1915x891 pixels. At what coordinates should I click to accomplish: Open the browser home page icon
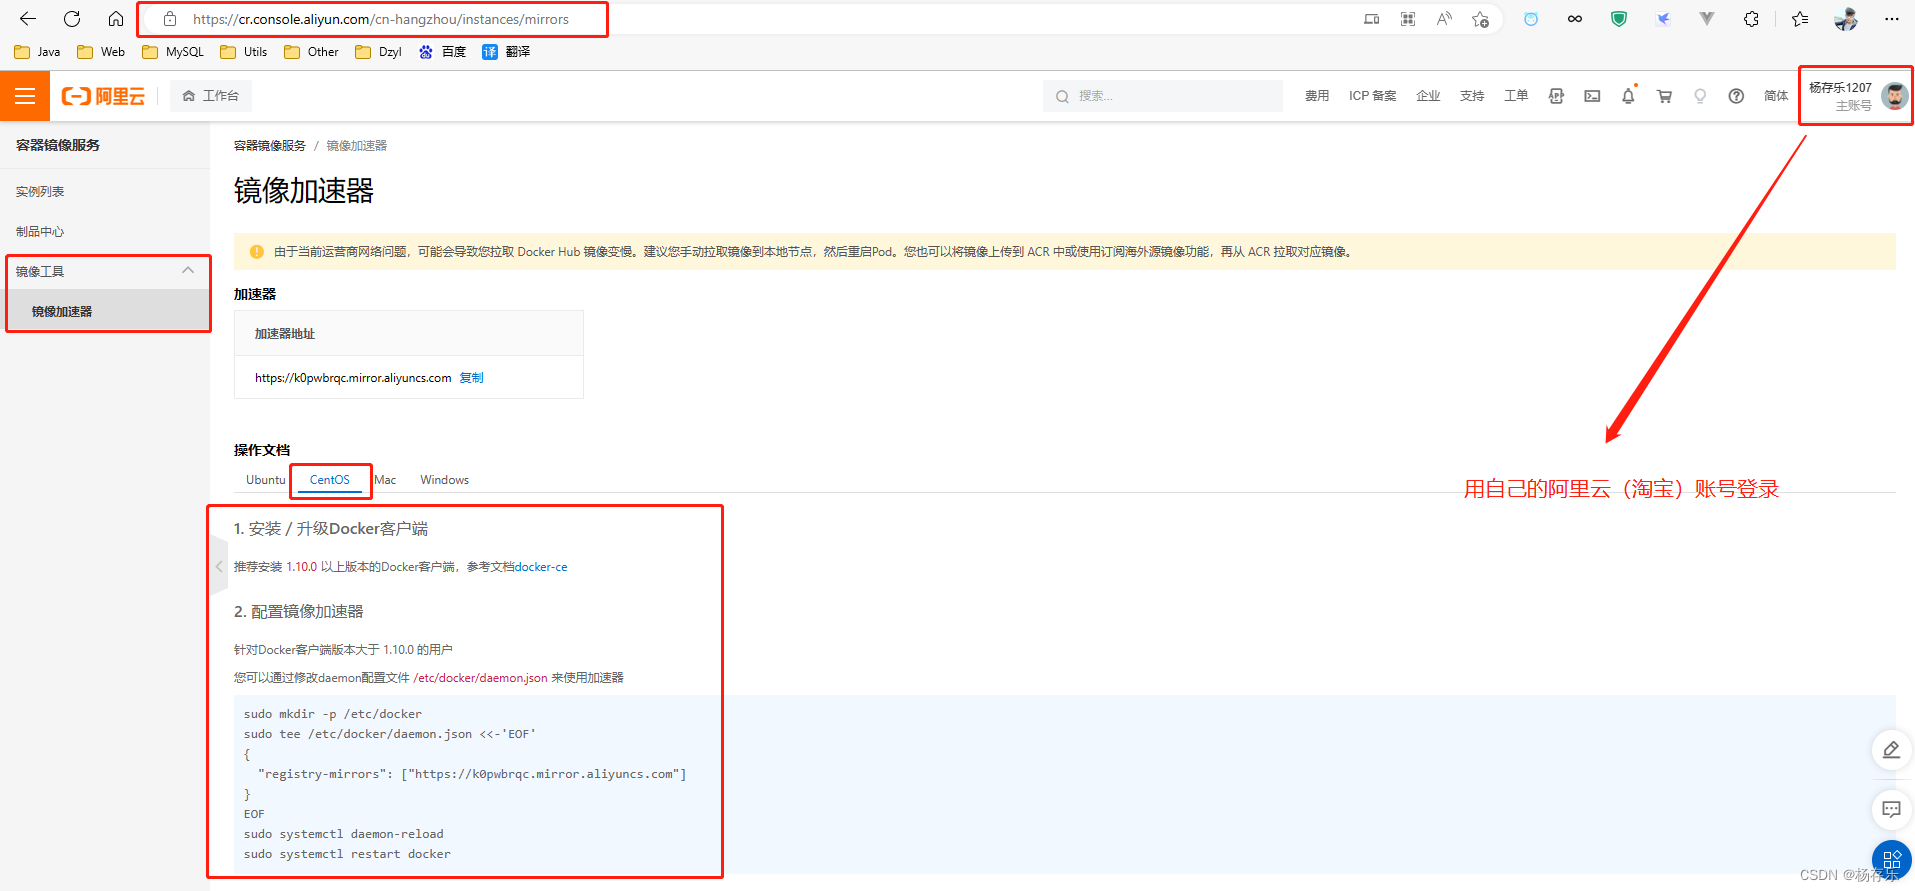116,19
